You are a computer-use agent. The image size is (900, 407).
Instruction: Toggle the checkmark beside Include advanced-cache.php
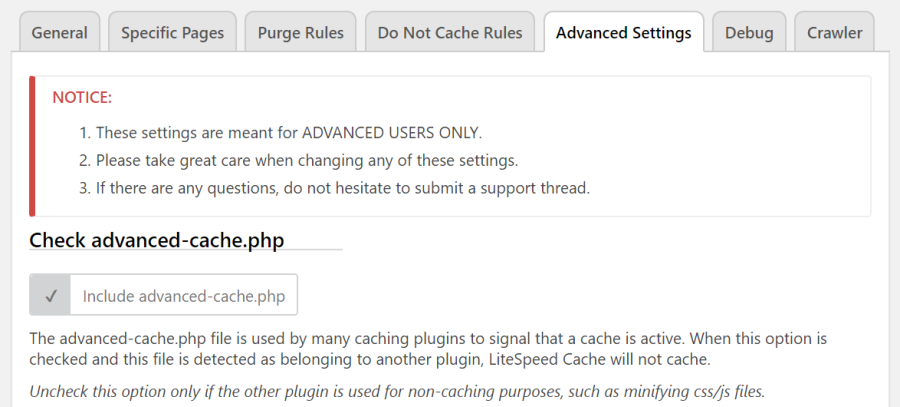[x=51, y=295]
